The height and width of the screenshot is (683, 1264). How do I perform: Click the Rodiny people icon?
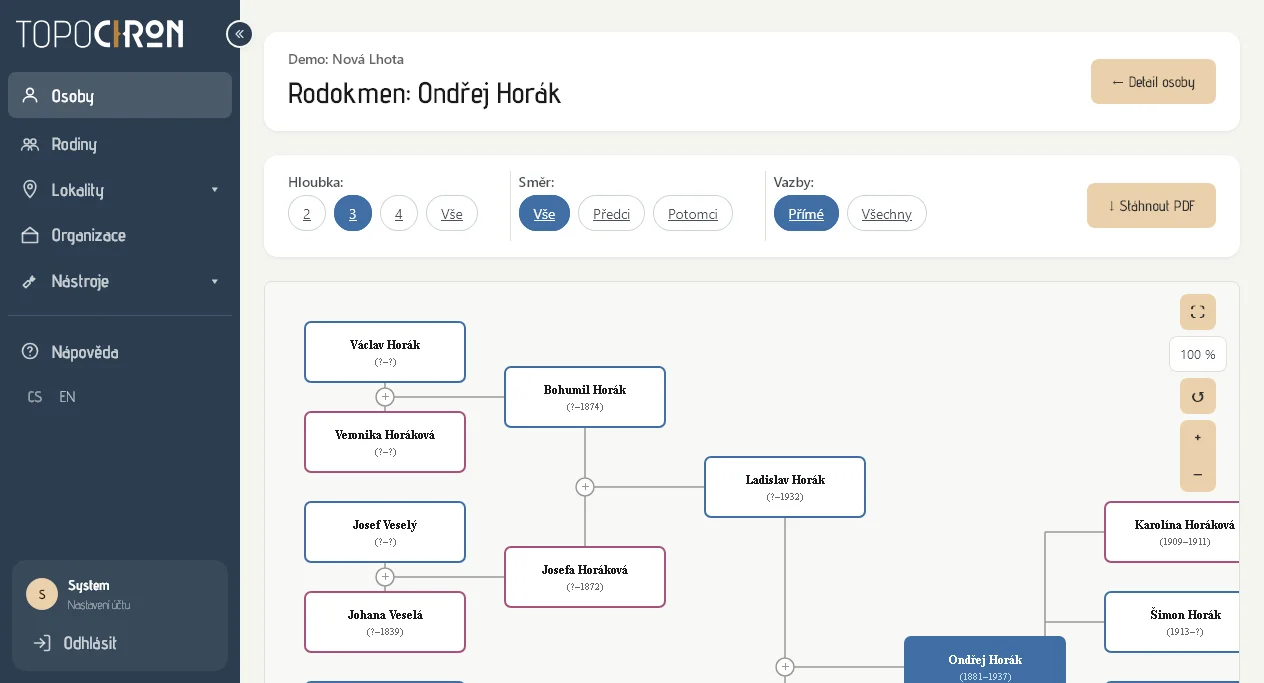click(30, 144)
